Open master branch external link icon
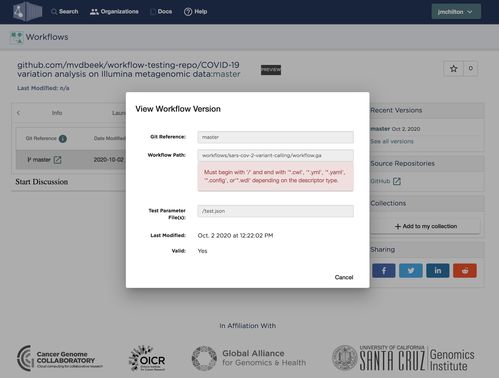 [x=57, y=160]
